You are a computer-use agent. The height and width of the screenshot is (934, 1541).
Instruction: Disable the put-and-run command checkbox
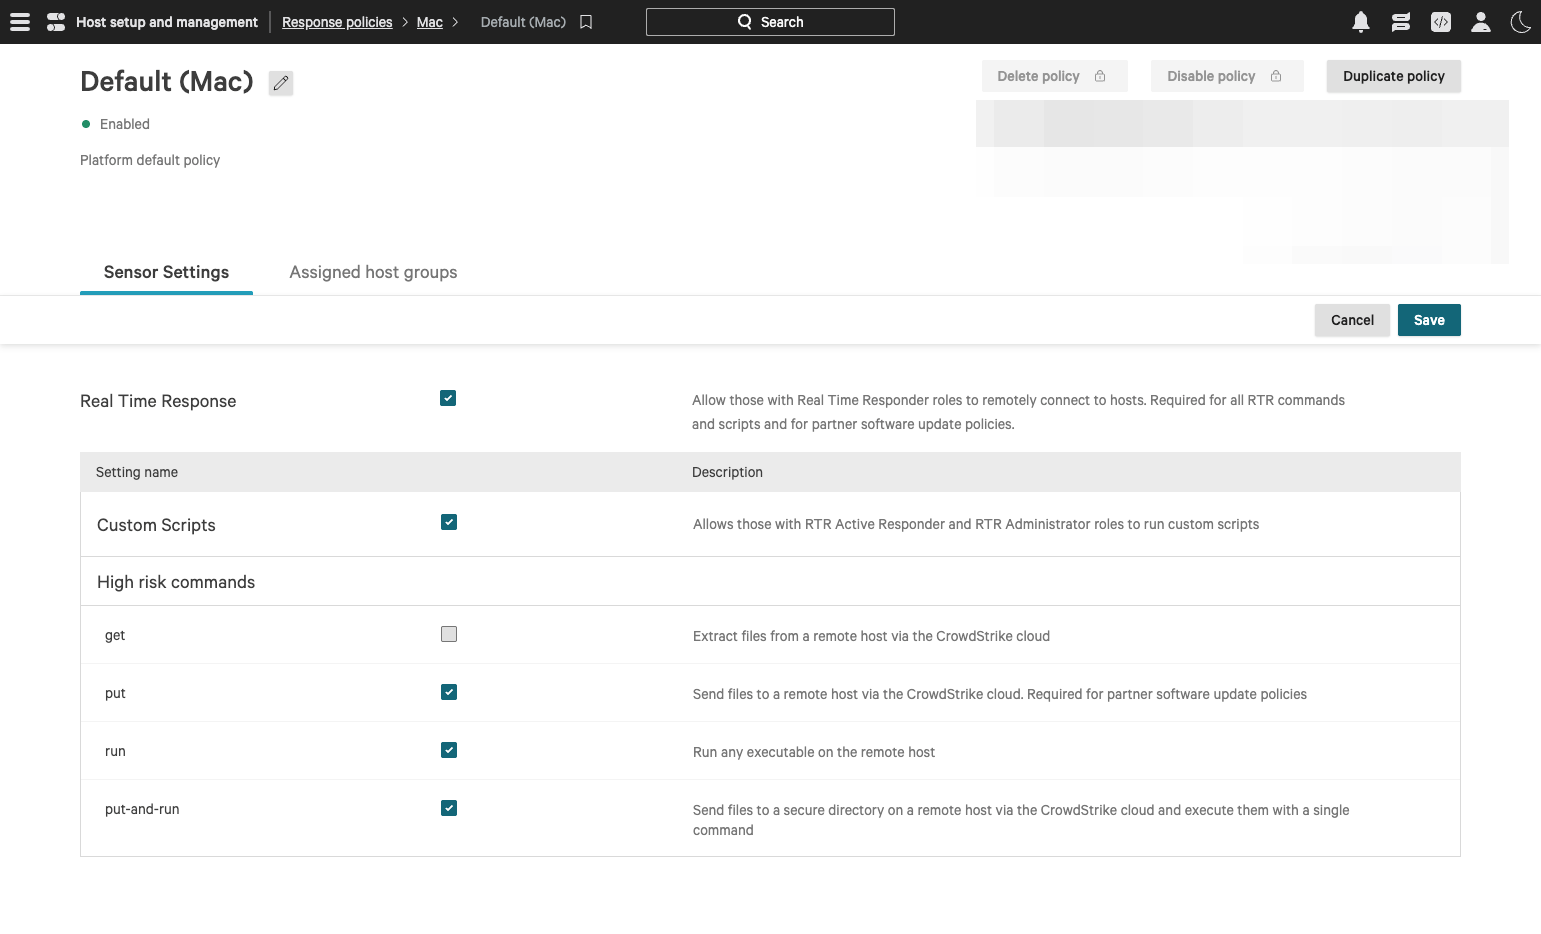tap(449, 808)
